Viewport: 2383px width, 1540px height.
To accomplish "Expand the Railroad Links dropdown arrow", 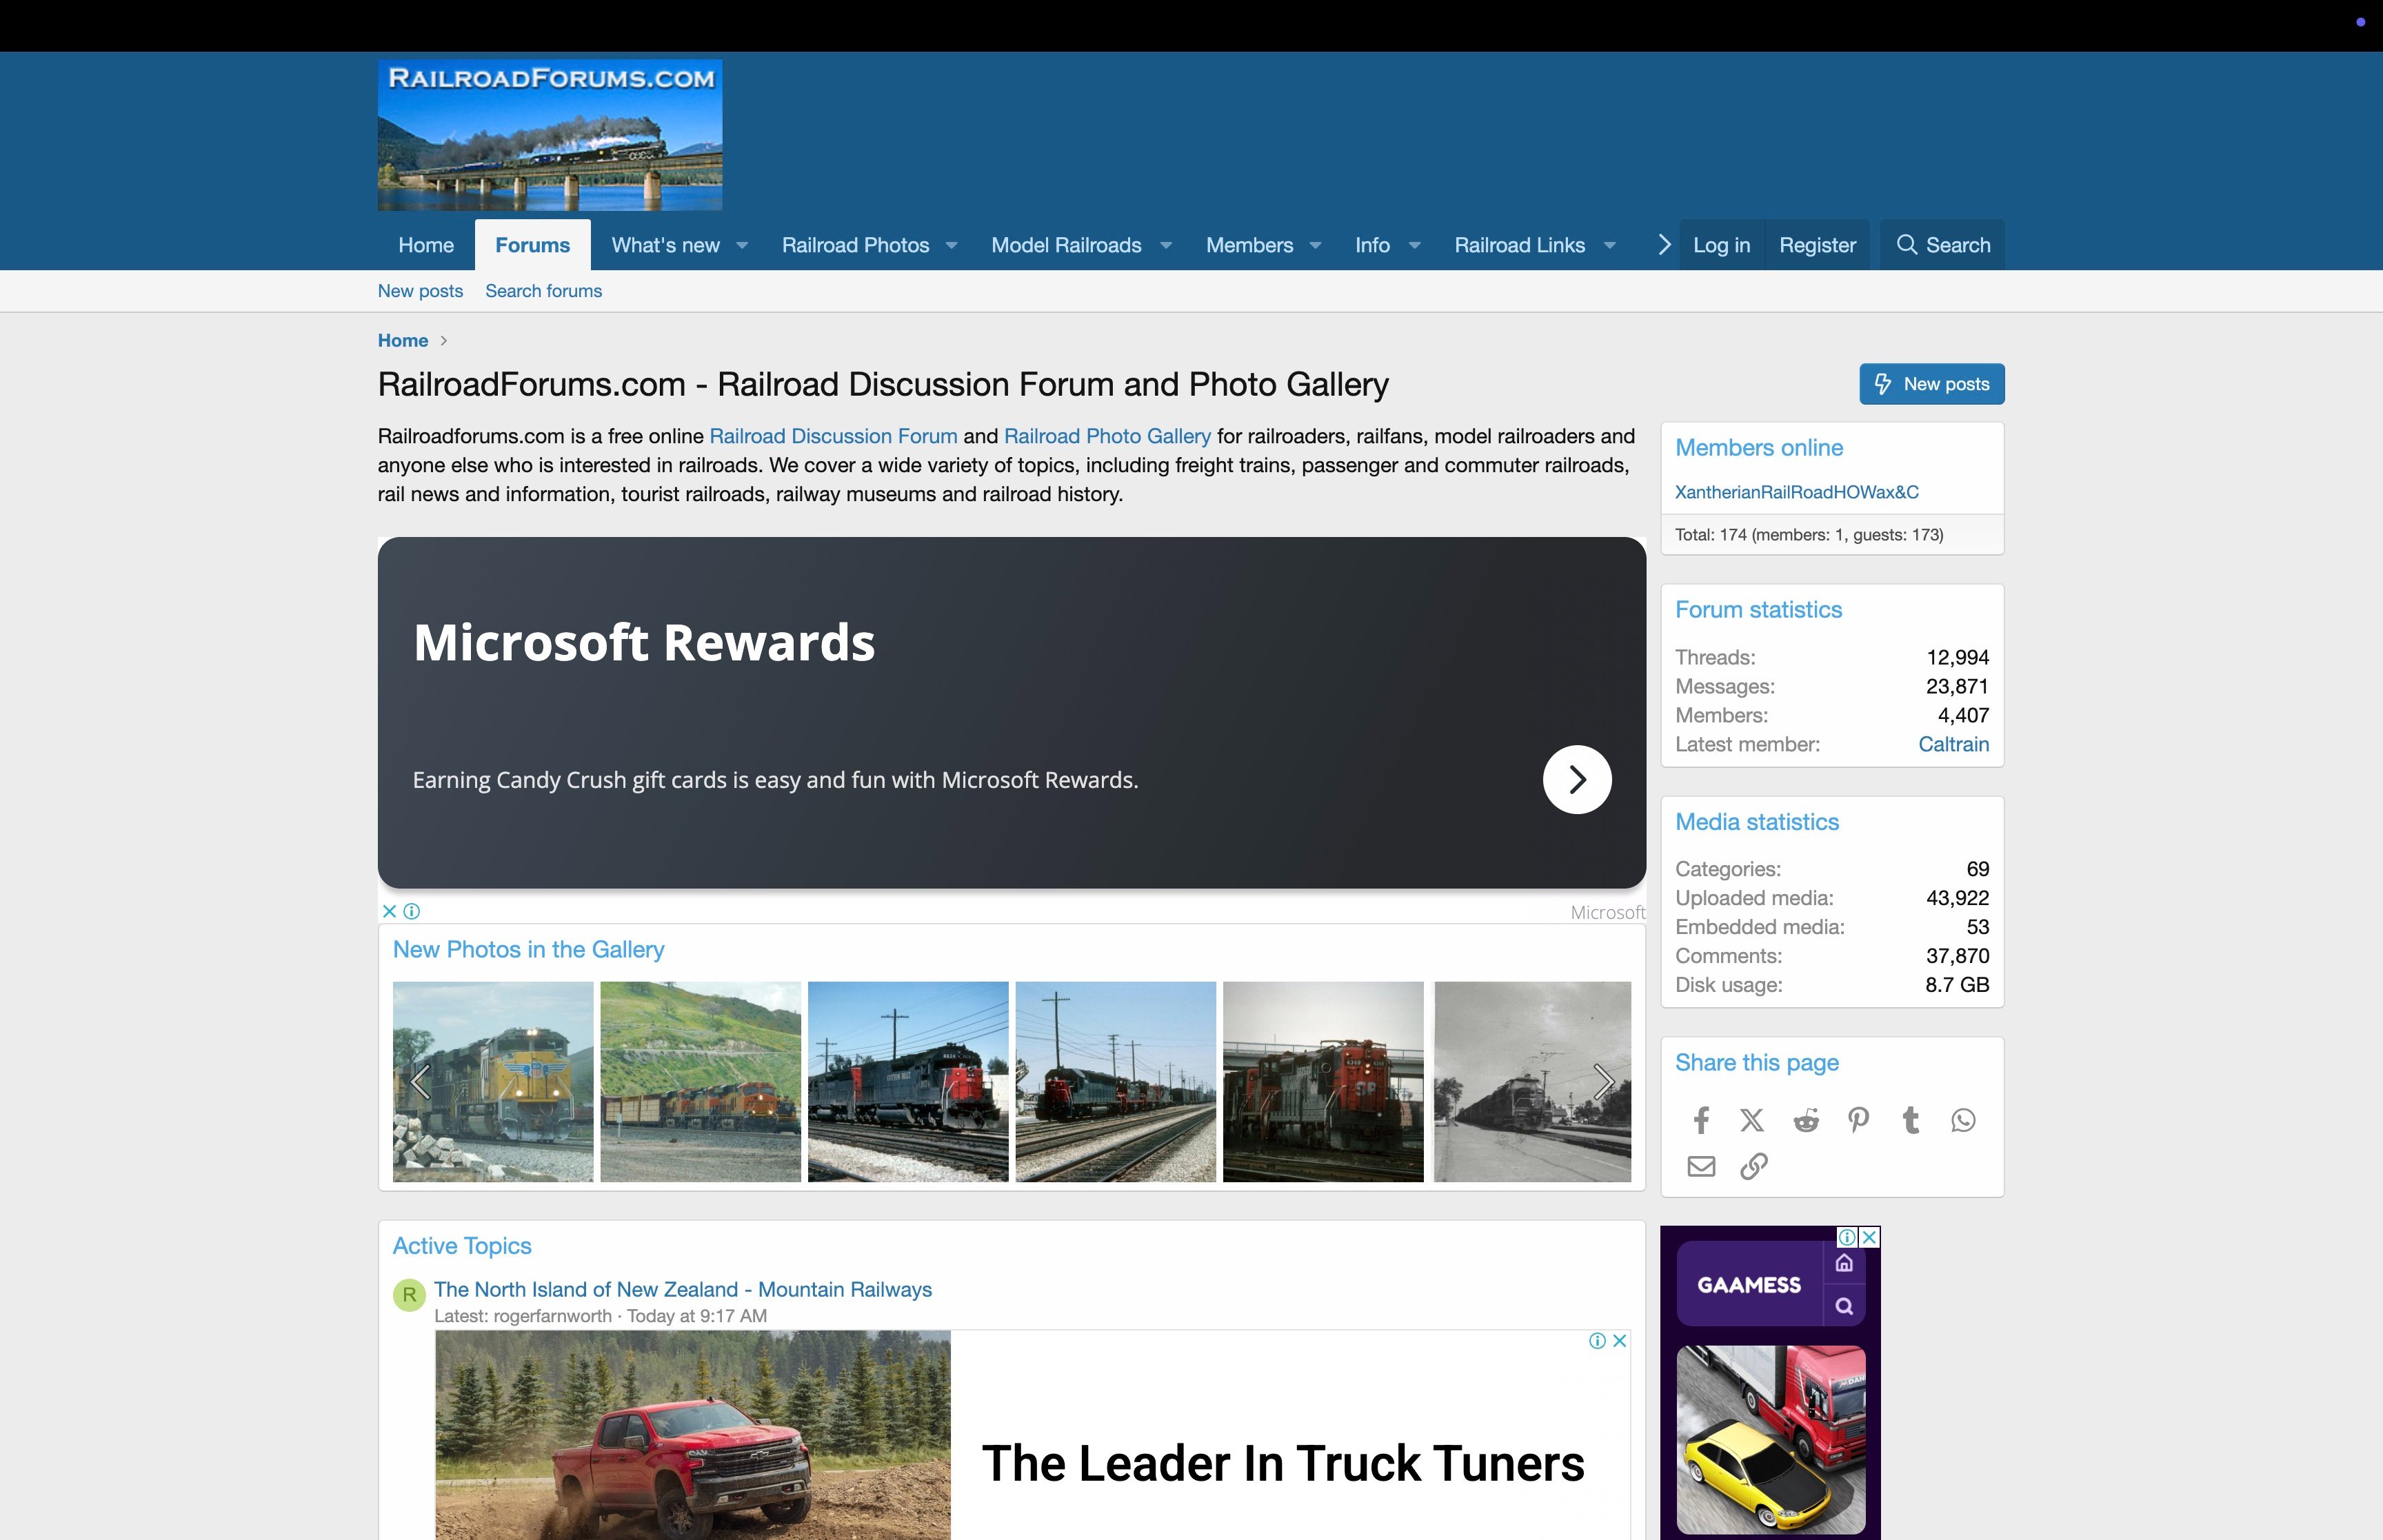I will 1610,246.
